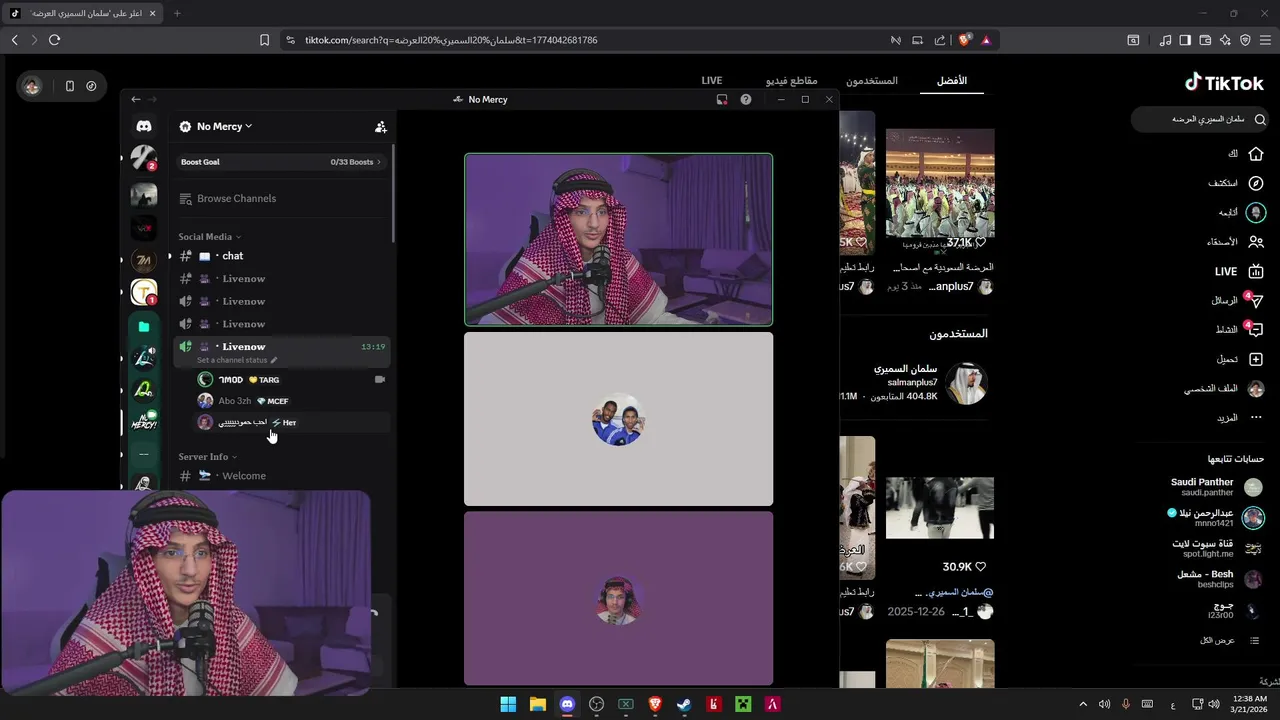Open Windows Start menu
1280x720 pixels.
(508, 704)
